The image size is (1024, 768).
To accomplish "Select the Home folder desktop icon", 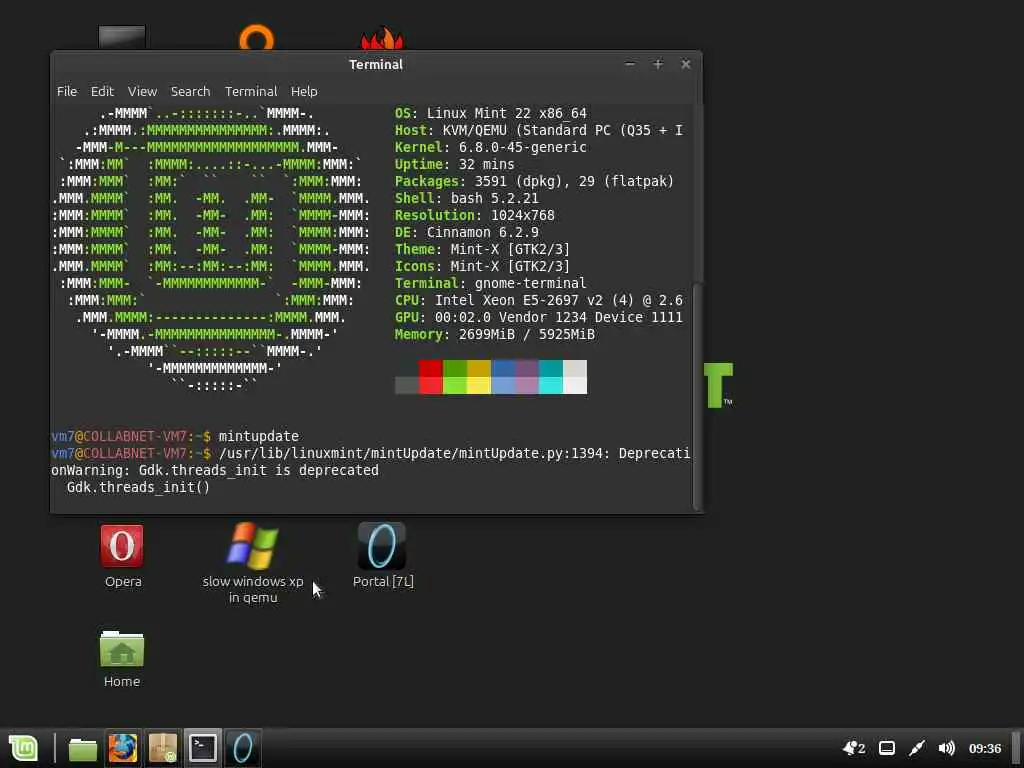I will point(122,658).
